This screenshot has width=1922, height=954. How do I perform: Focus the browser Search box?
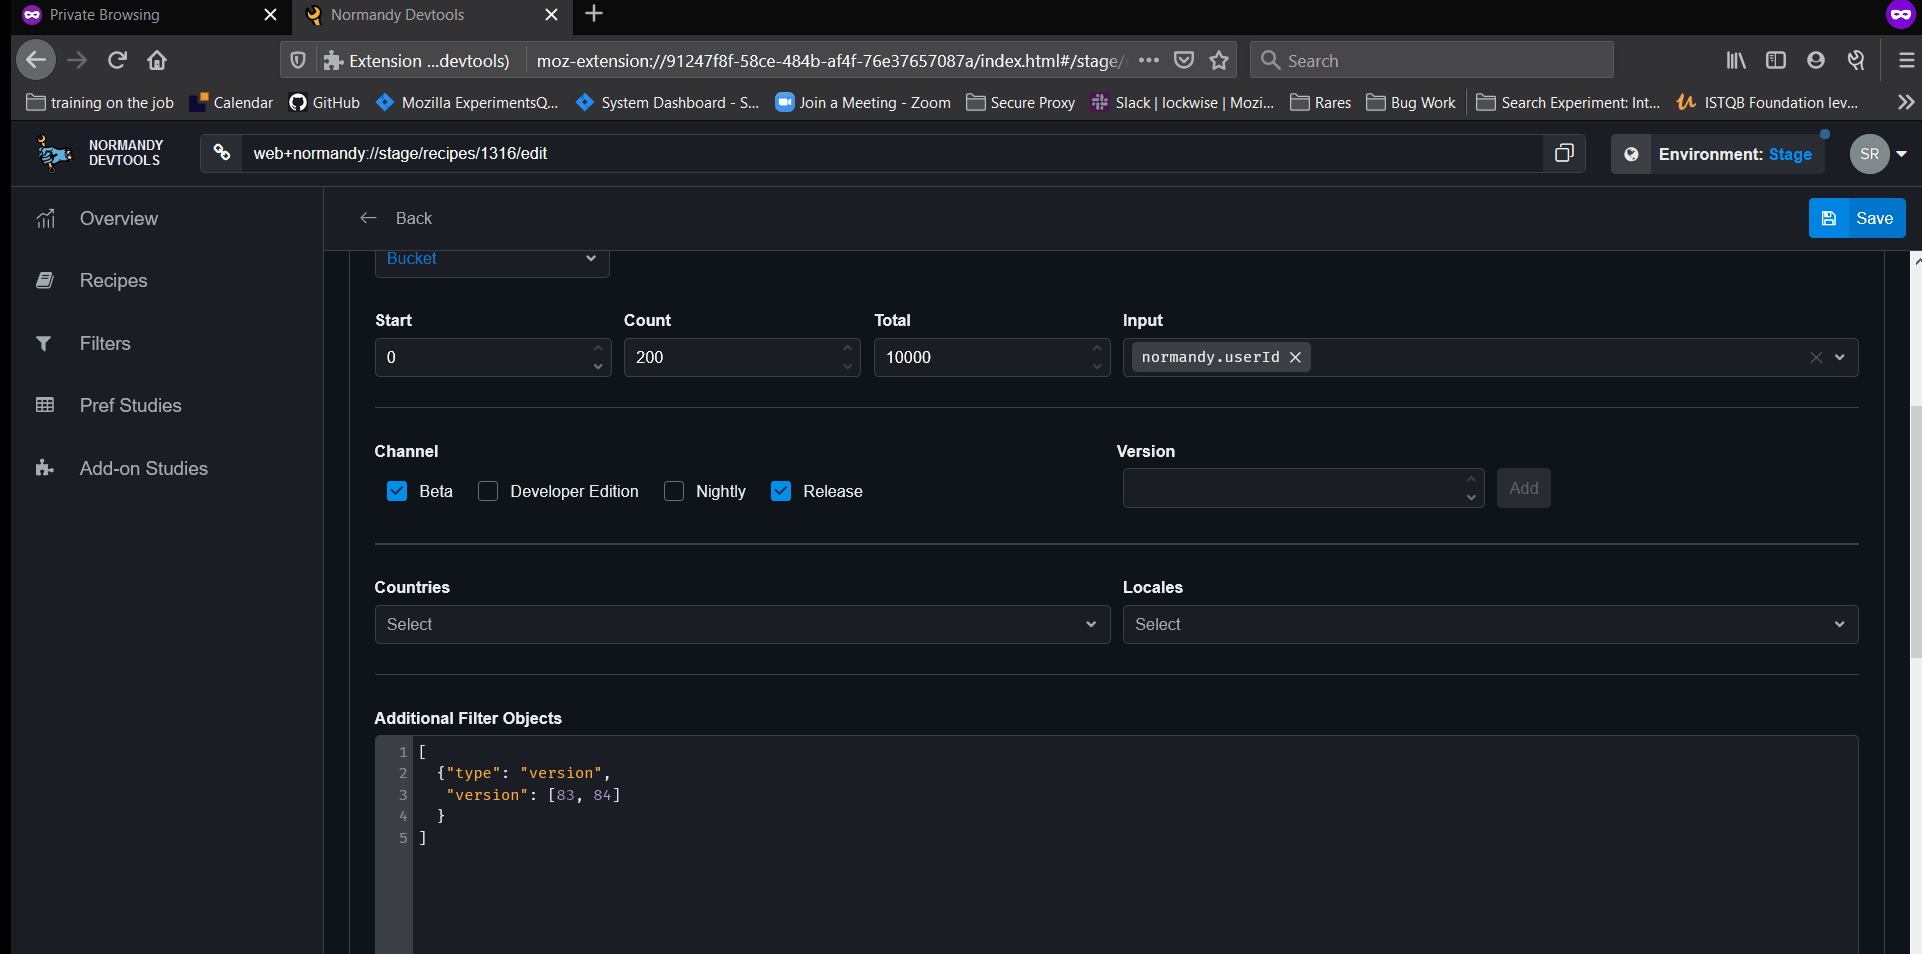tap(1432, 60)
